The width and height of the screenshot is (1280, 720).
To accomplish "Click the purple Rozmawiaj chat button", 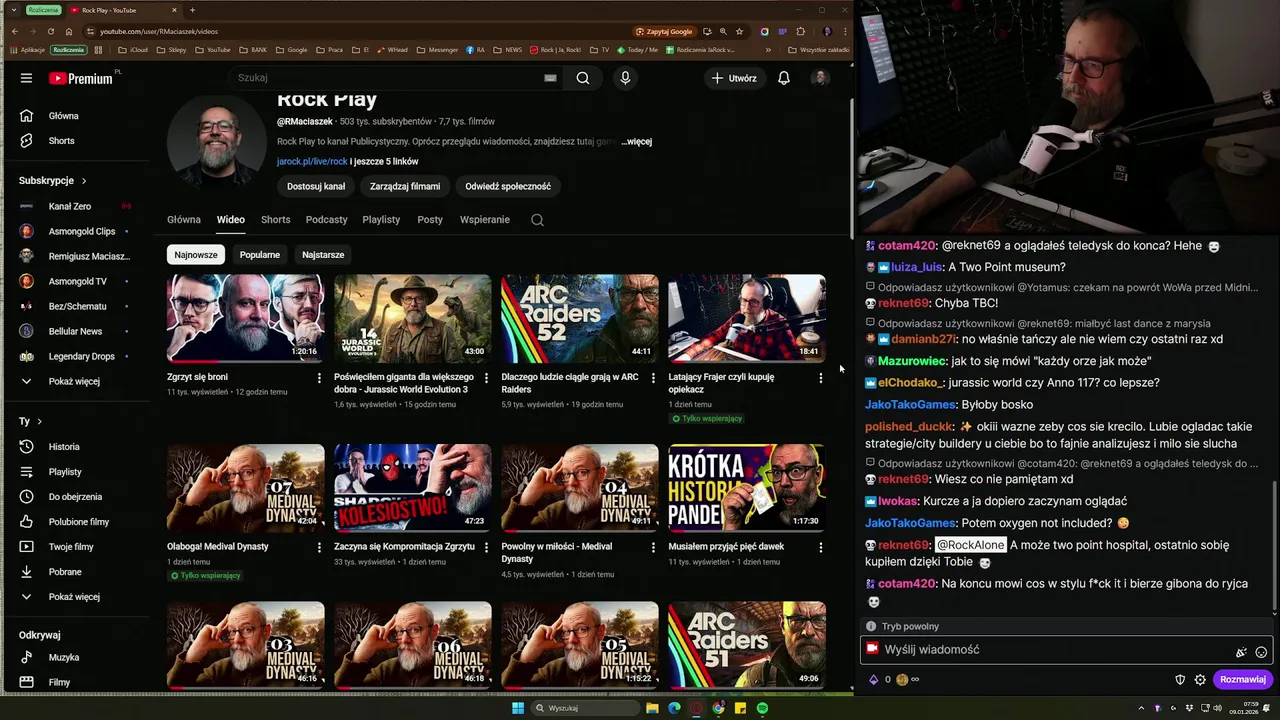I will pos(1243,680).
